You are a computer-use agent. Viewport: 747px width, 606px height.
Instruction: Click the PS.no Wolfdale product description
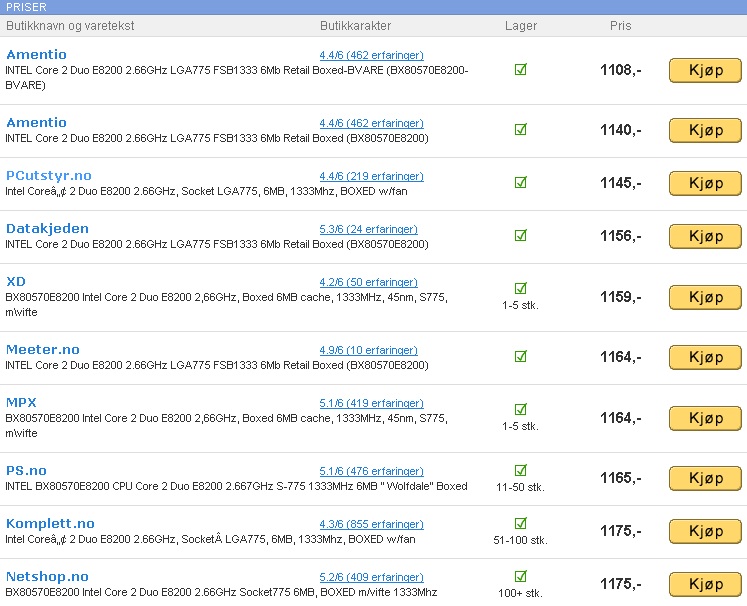(236, 486)
